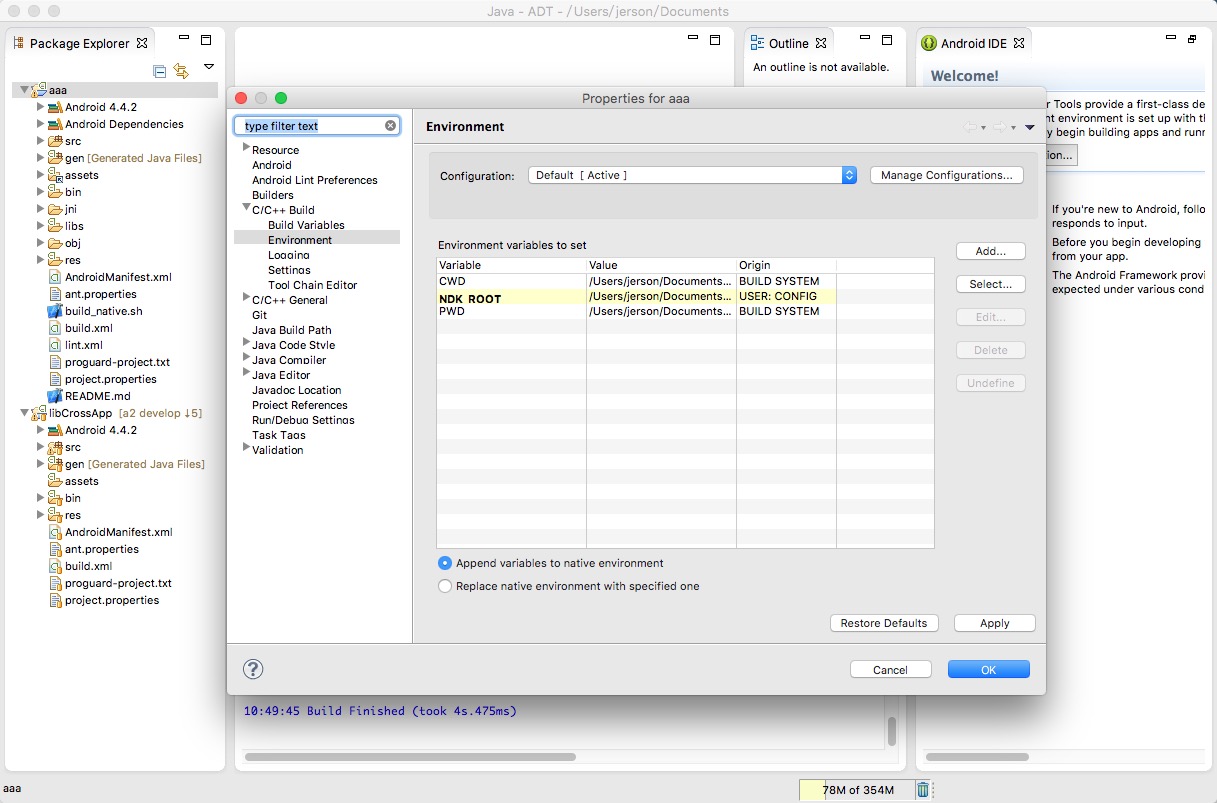
Task: Switch to the Outline tab
Action: pyautogui.click(x=788, y=43)
